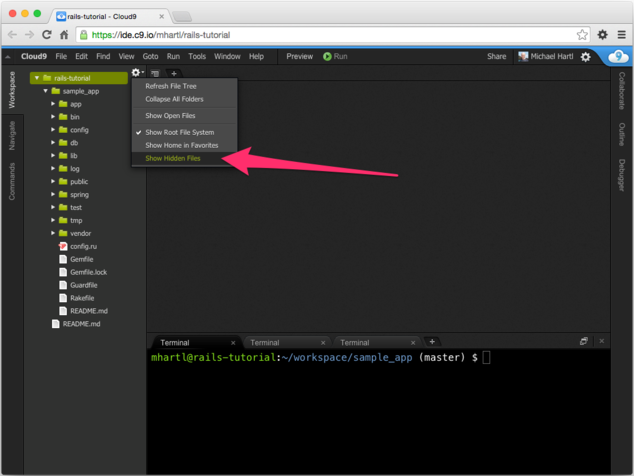The width and height of the screenshot is (634, 476).
Task: Click the plus icon to add terminal tab
Action: tap(432, 342)
